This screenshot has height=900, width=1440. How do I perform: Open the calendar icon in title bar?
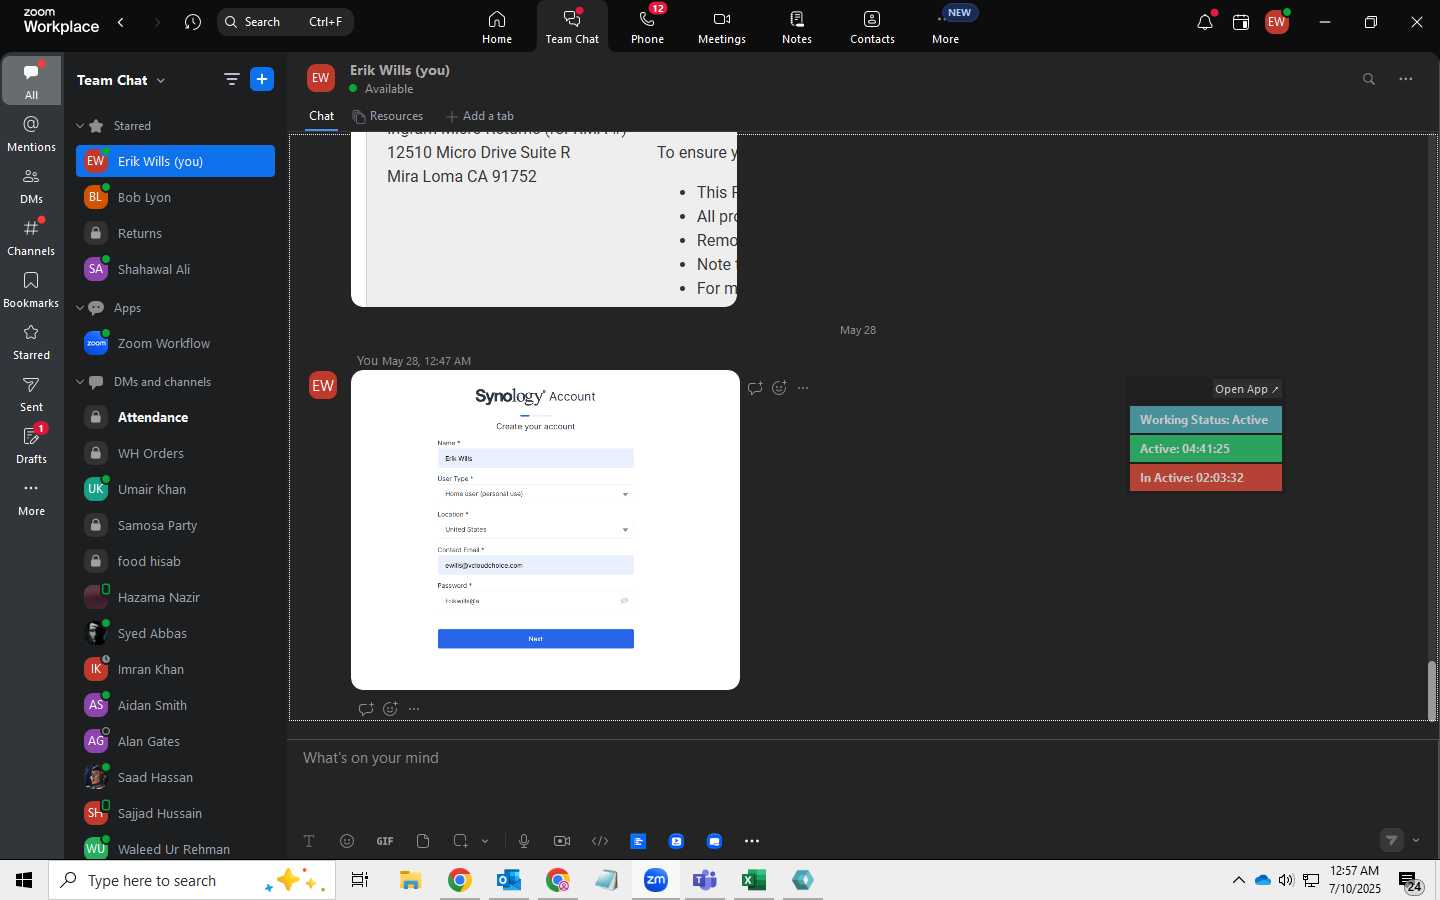pyautogui.click(x=1241, y=22)
